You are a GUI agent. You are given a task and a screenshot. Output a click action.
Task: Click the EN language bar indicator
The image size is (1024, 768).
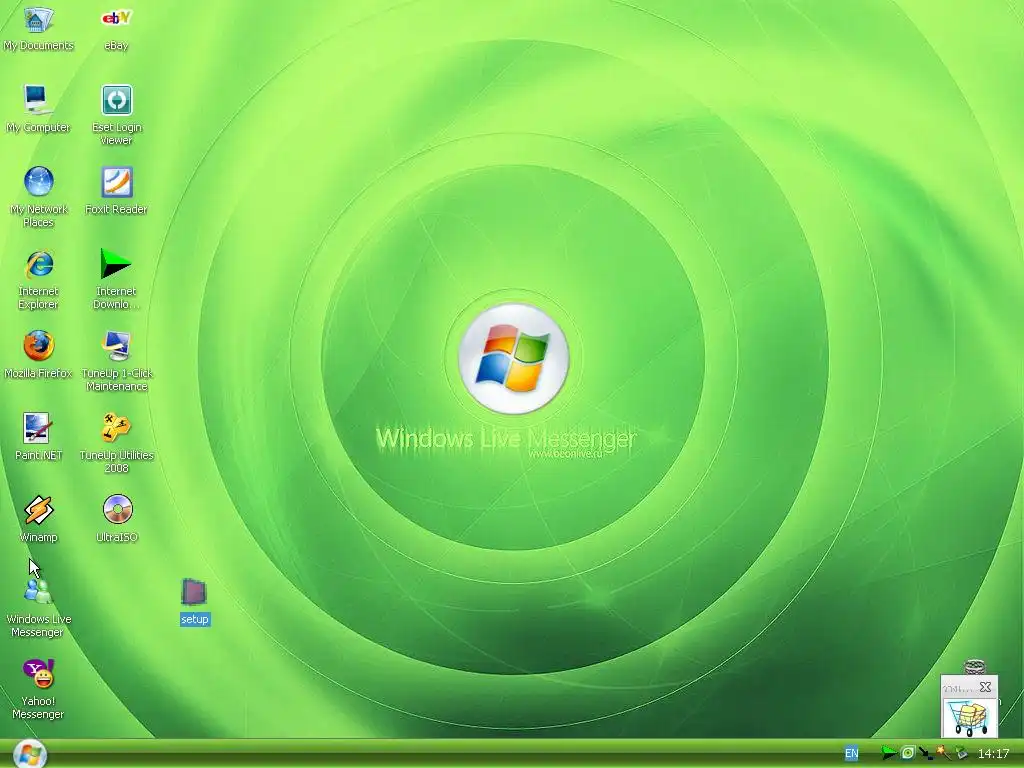coord(852,753)
